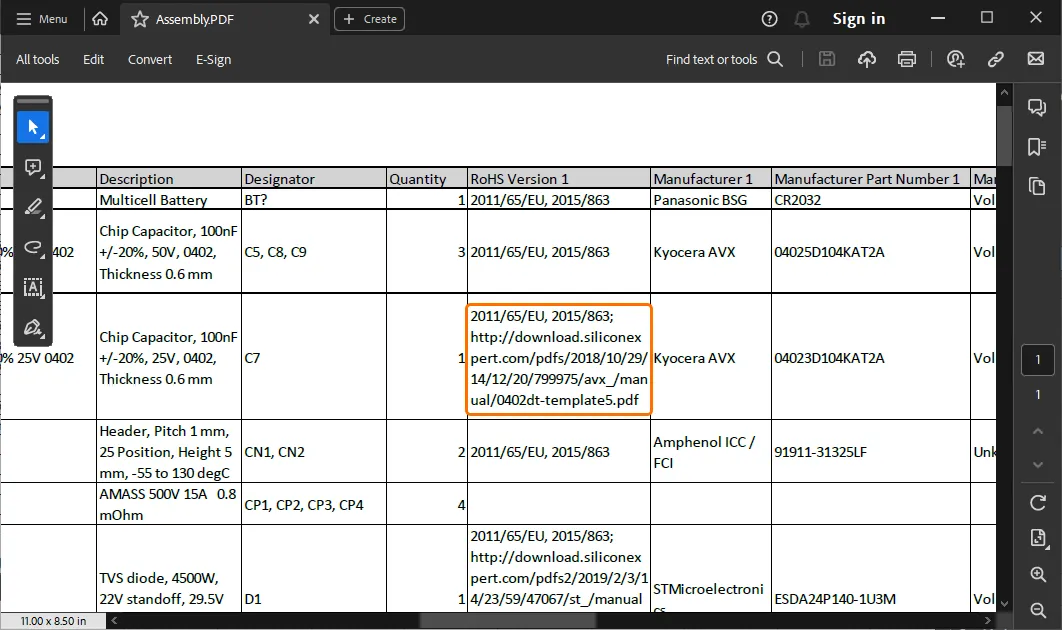Click the Sign in button
Image resolution: width=1062 pixels, height=630 pixels.
858,19
